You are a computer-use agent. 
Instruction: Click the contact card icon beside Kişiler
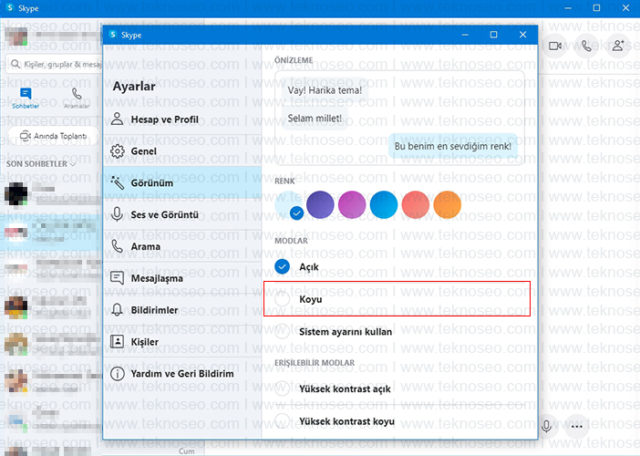coord(117,341)
